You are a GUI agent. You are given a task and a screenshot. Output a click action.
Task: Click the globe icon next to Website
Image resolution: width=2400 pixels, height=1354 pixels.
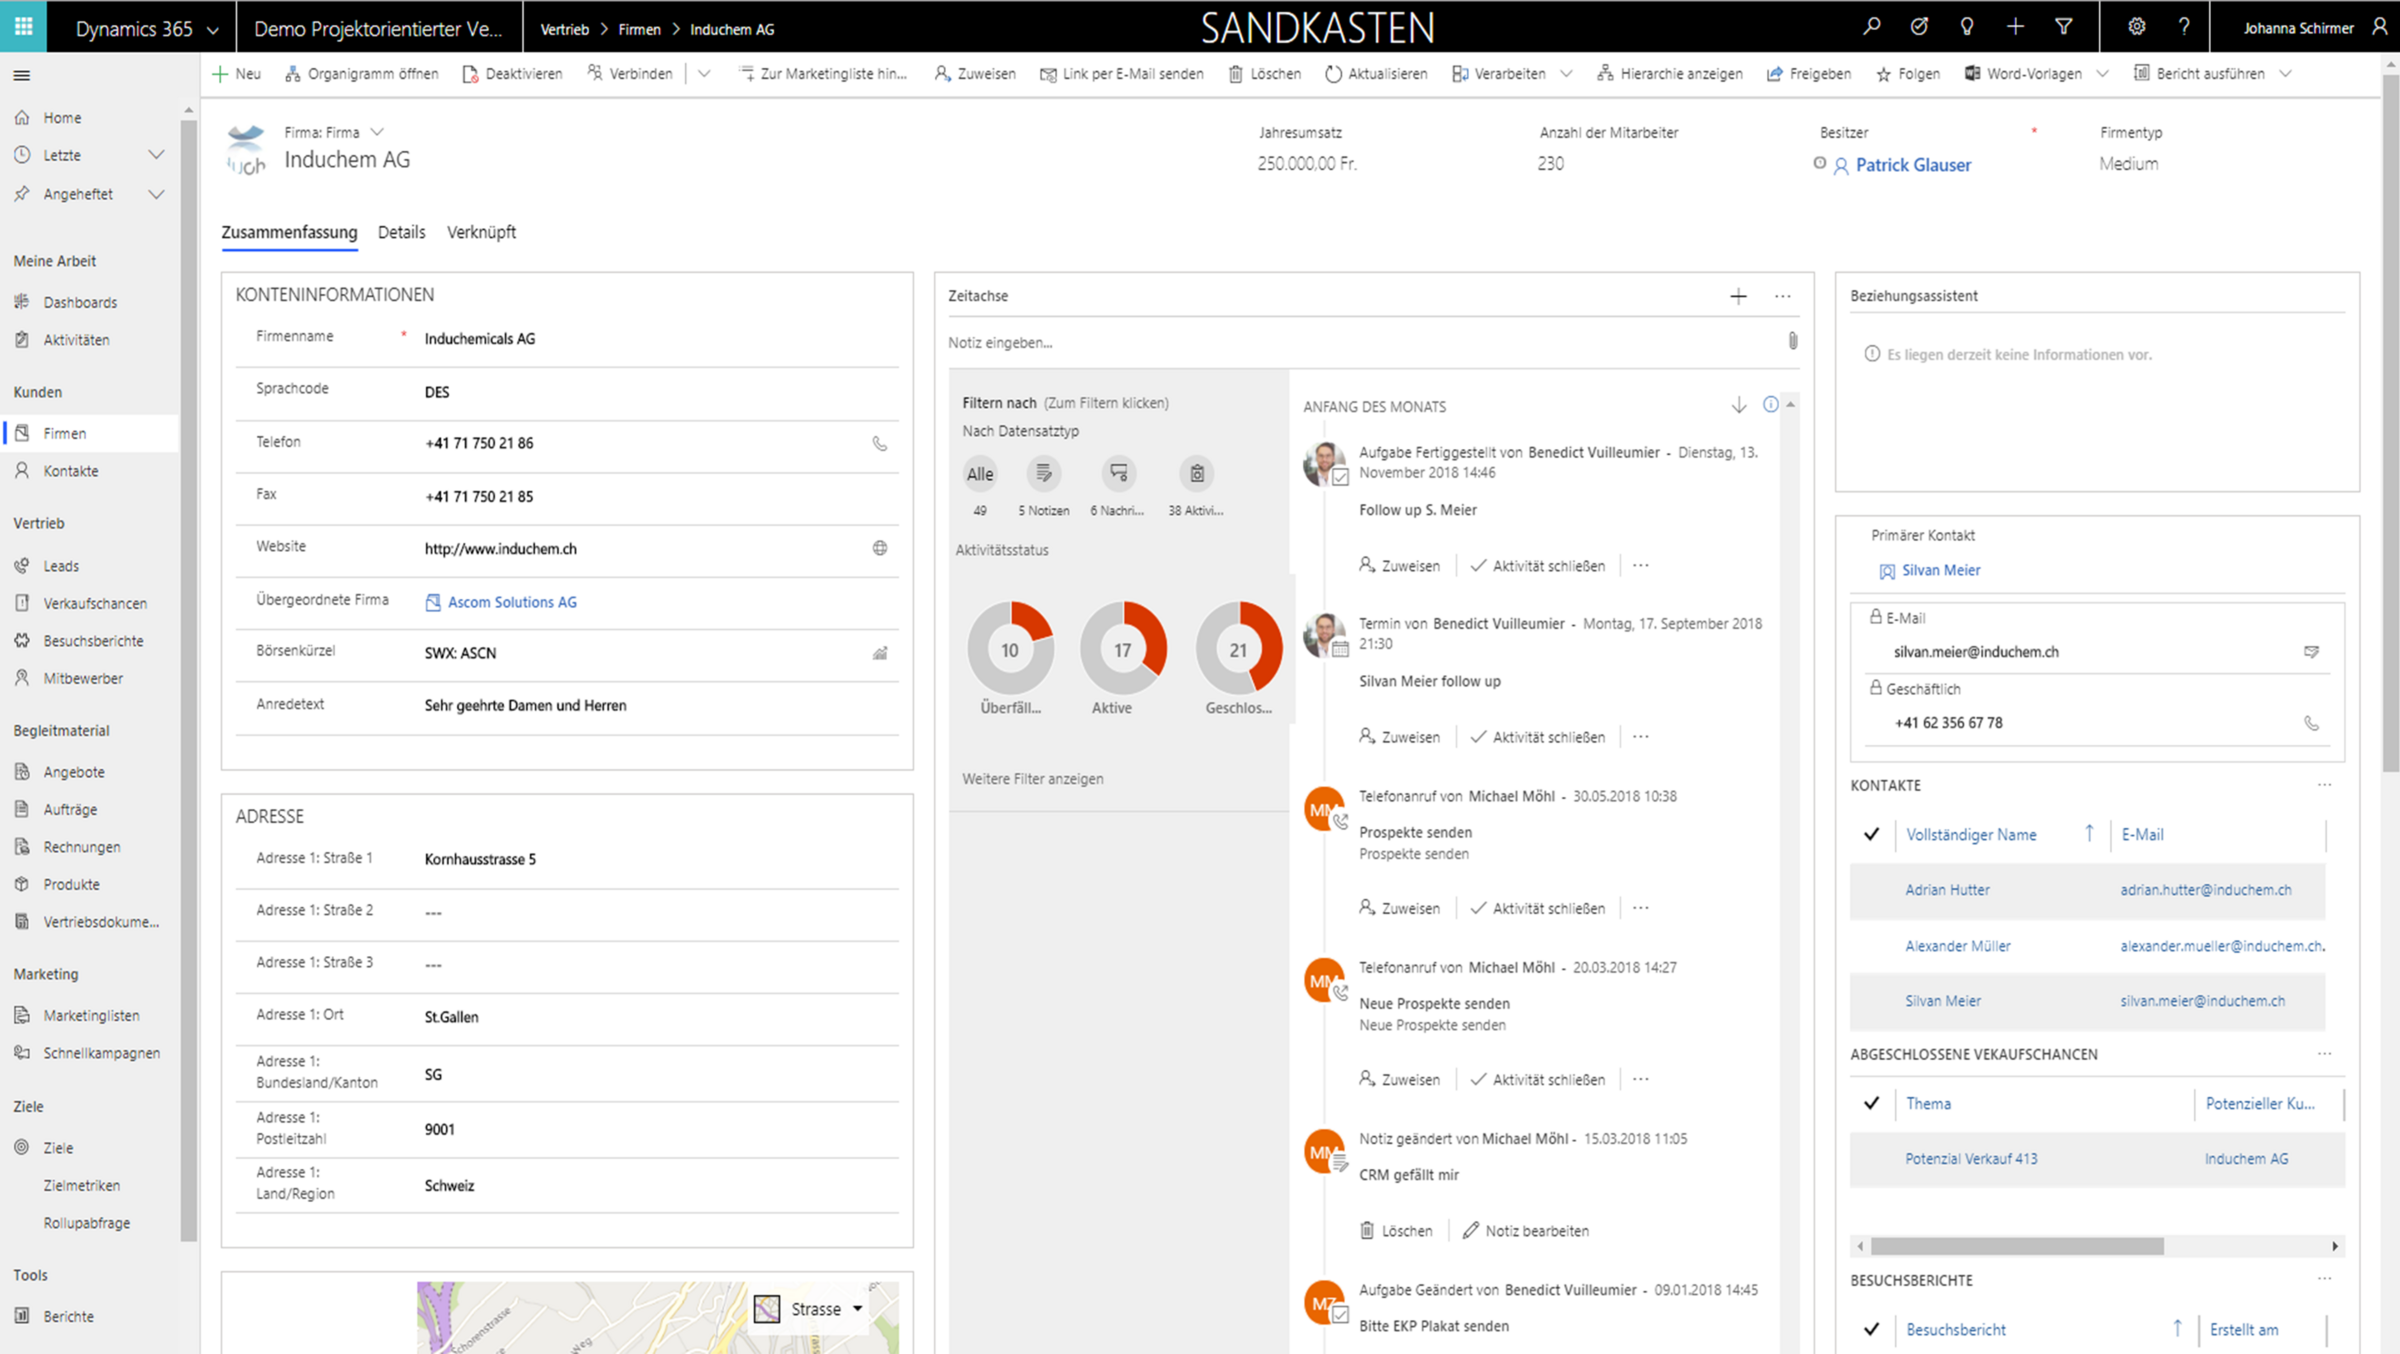coord(879,548)
